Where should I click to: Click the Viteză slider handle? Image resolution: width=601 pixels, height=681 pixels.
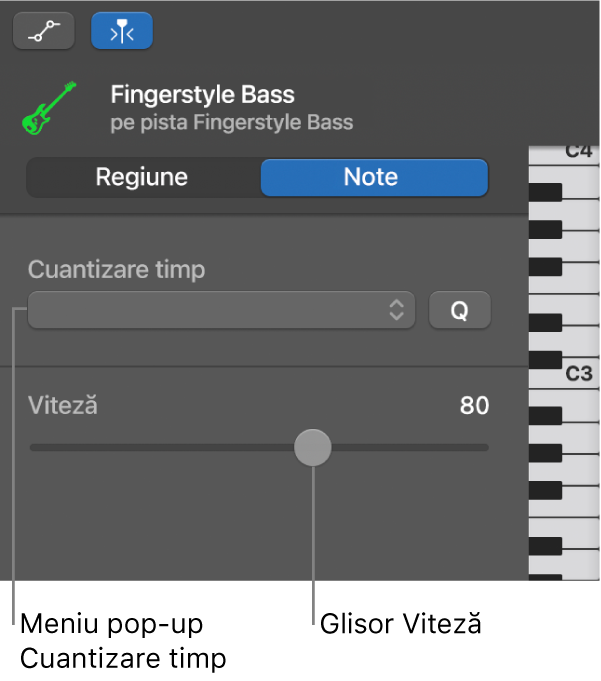313,447
